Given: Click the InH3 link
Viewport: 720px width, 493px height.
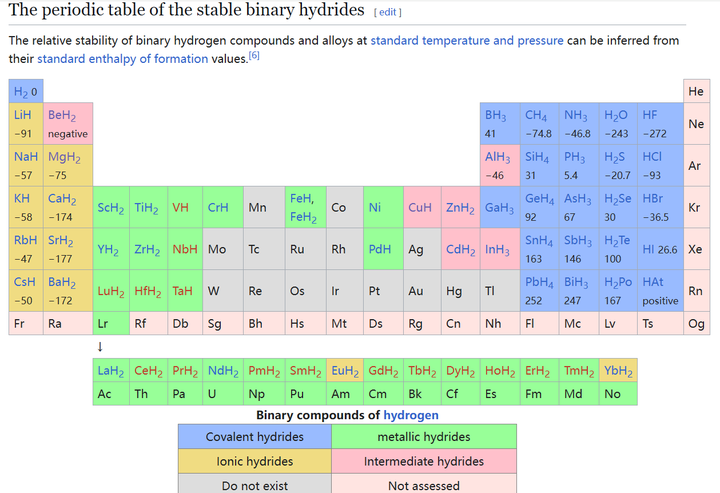Looking at the screenshot, I should (497, 250).
